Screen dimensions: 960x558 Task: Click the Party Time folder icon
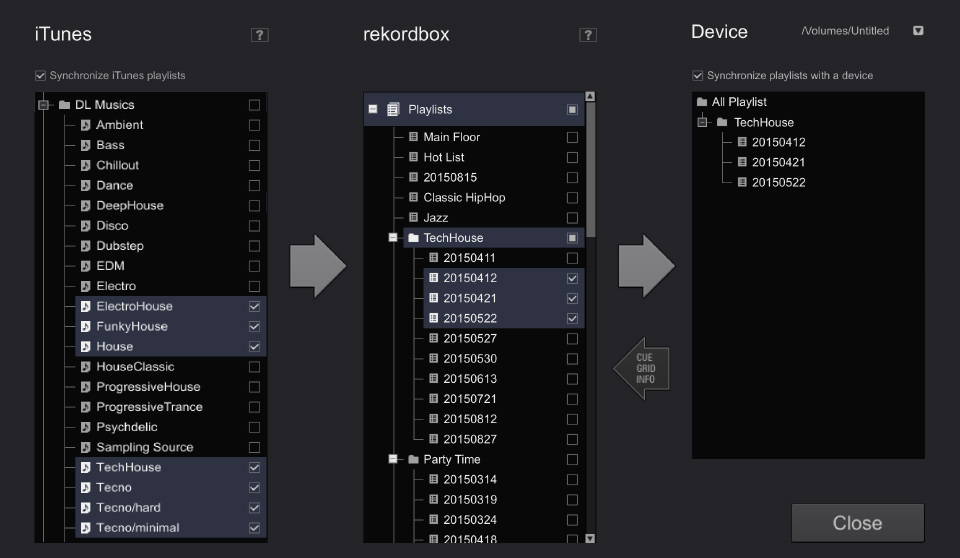click(413, 459)
